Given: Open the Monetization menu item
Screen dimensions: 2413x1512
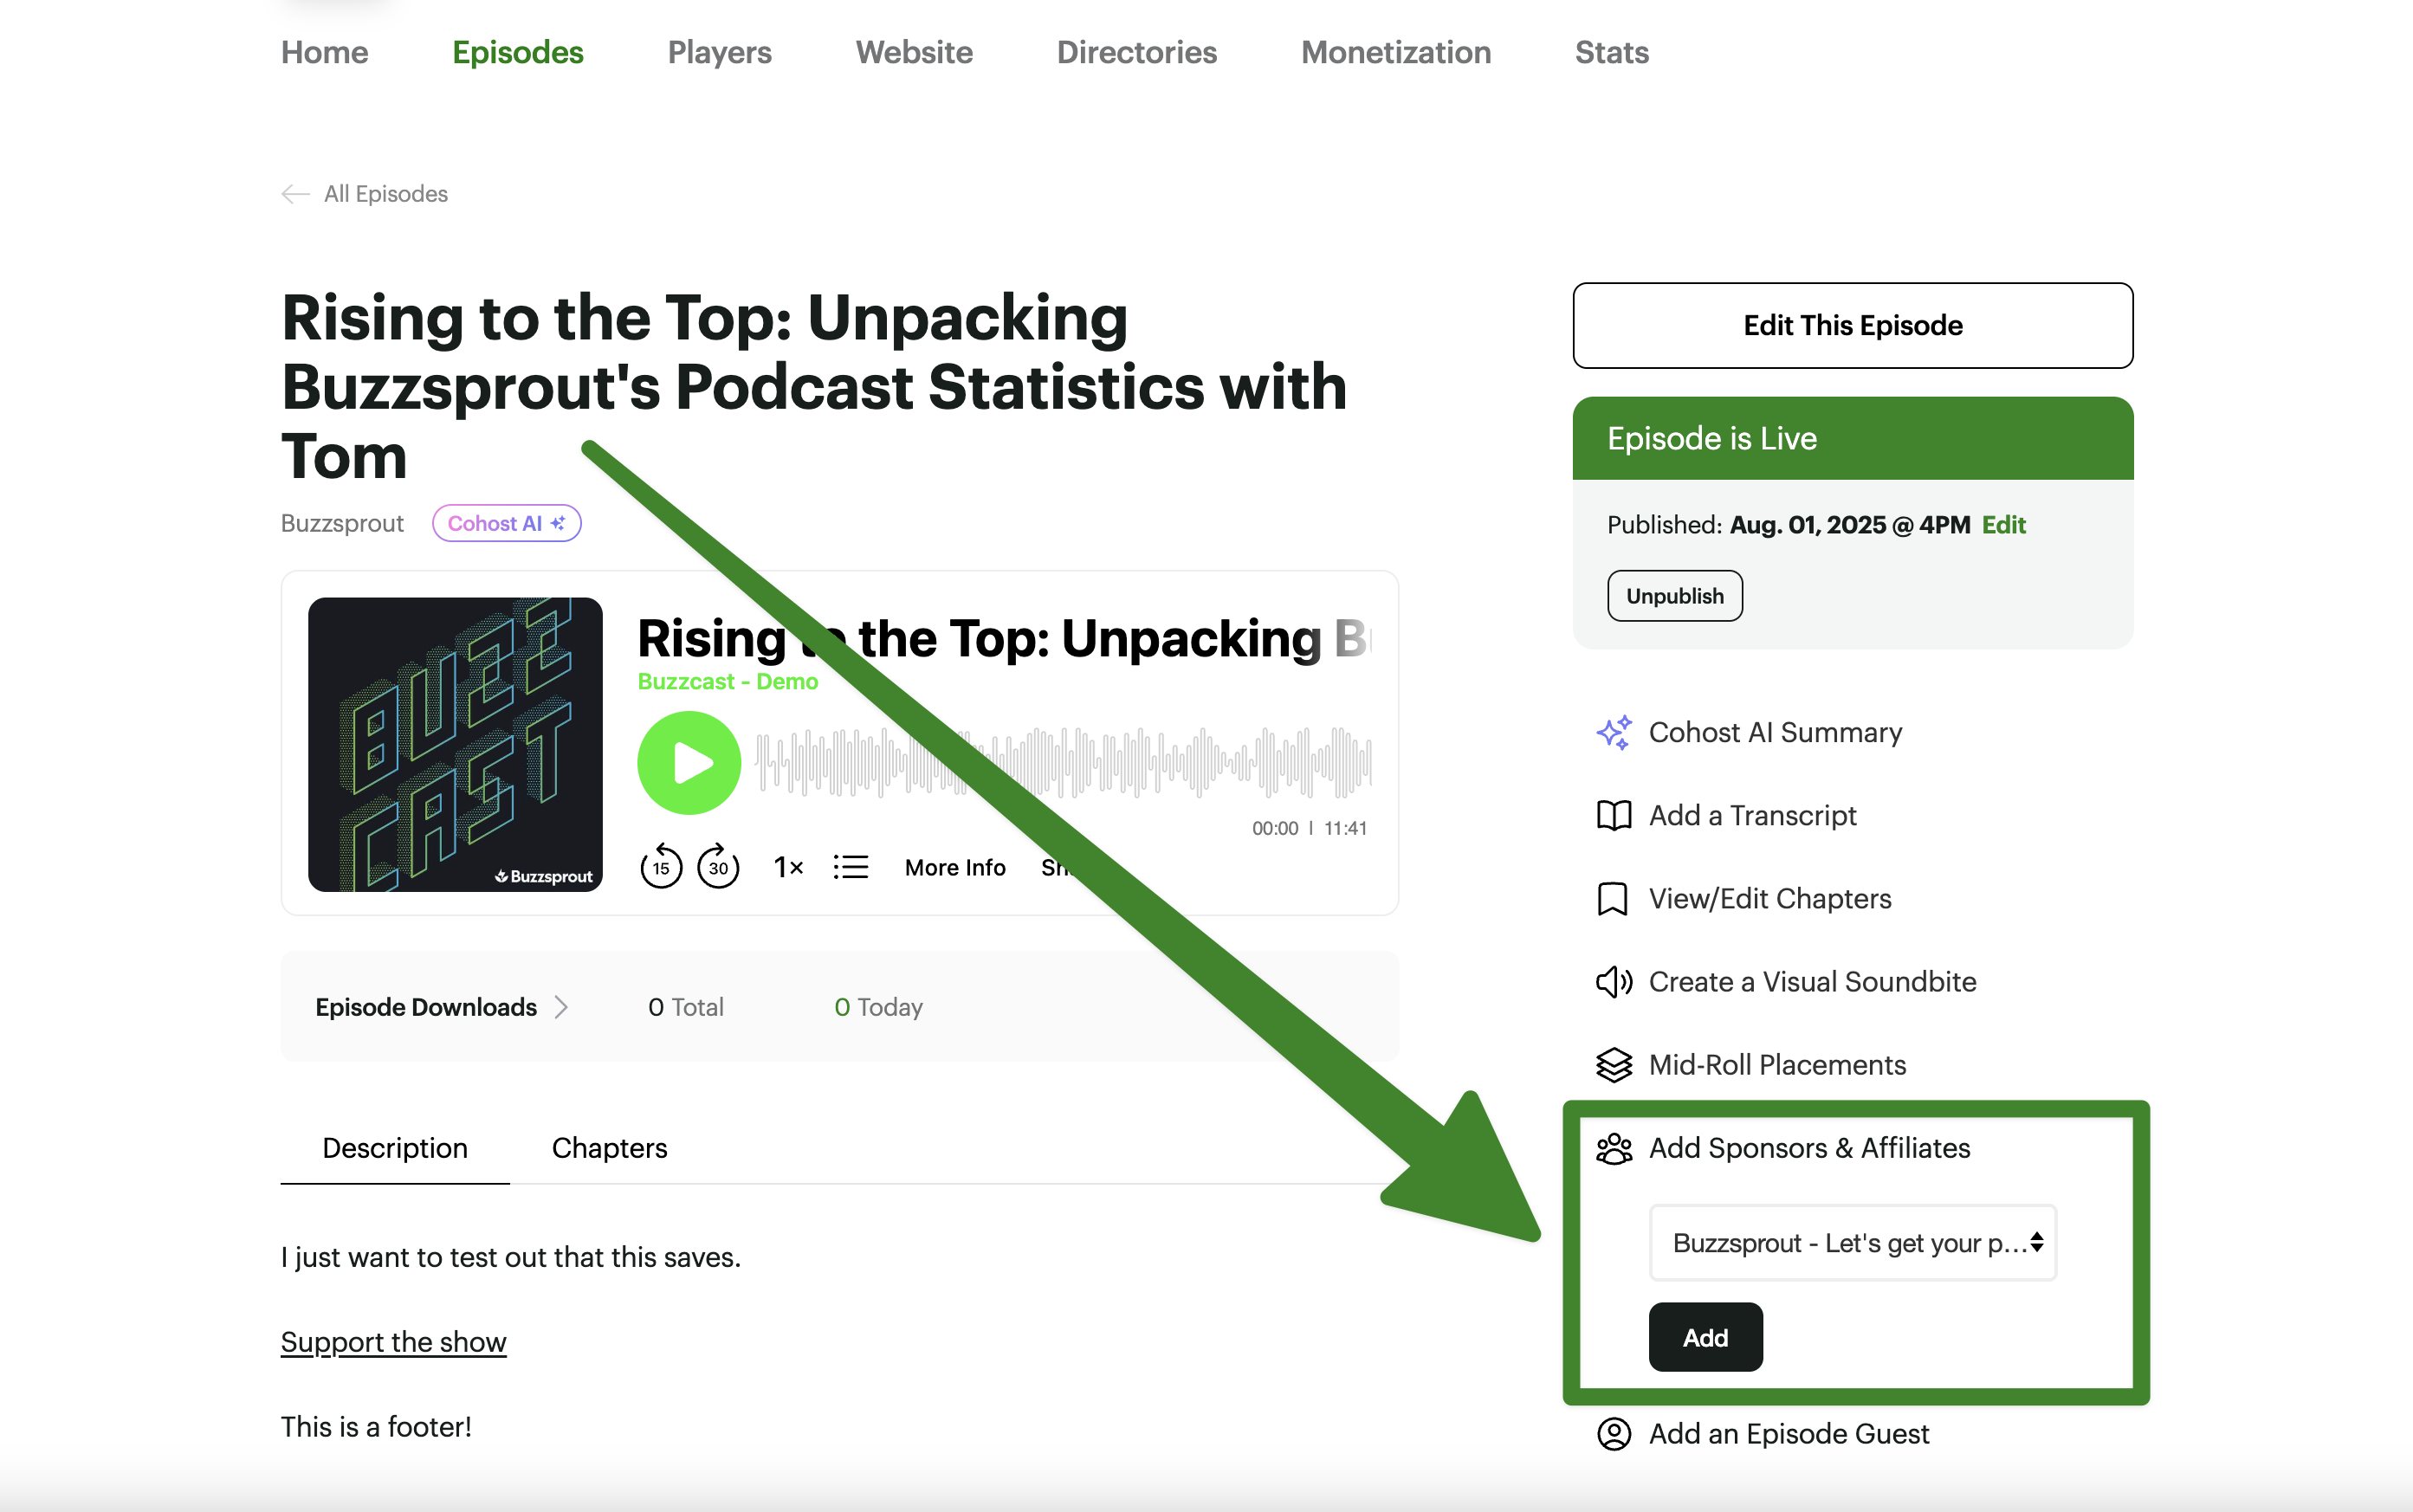Looking at the screenshot, I should pos(1395,52).
